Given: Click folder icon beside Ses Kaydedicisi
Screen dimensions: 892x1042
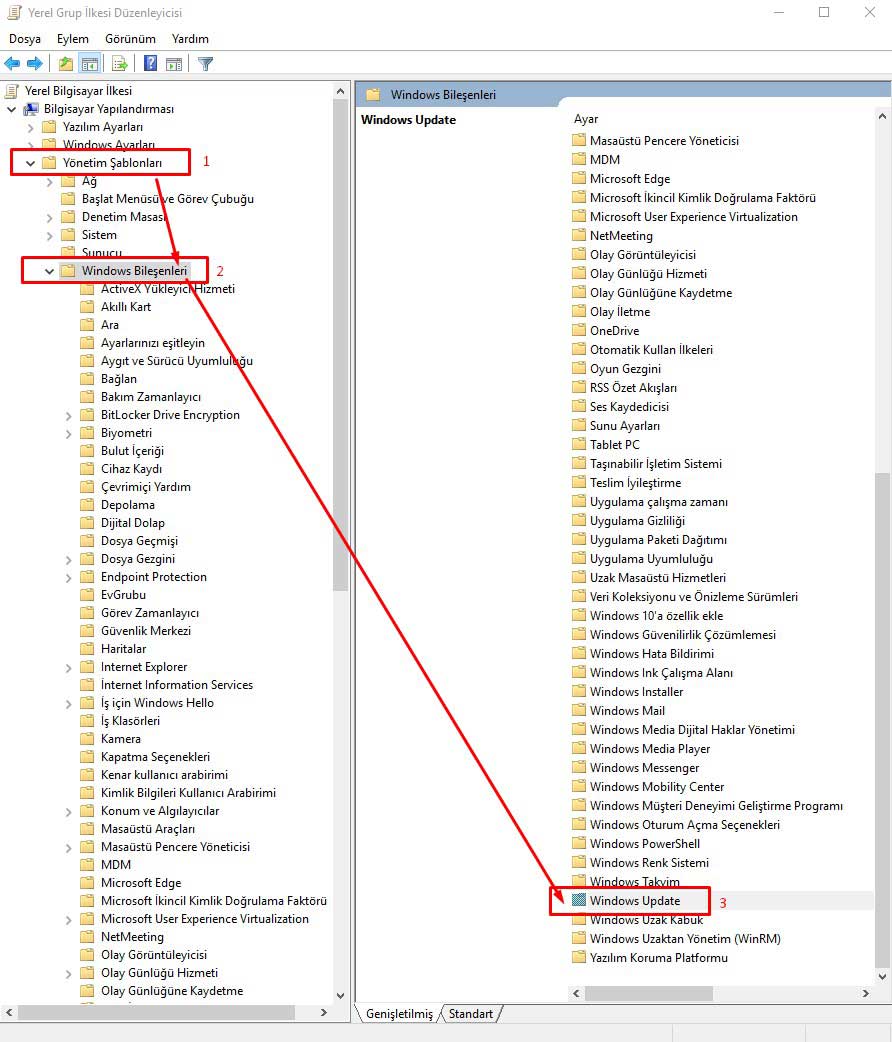Looking at the screenshot, I should [579, 407].
